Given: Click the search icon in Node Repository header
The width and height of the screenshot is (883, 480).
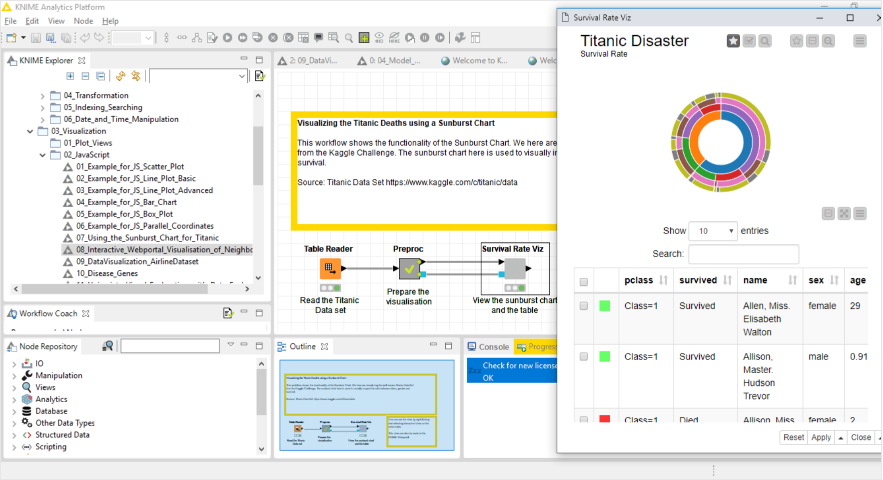Looking at the screenshot, I should 108,346.
